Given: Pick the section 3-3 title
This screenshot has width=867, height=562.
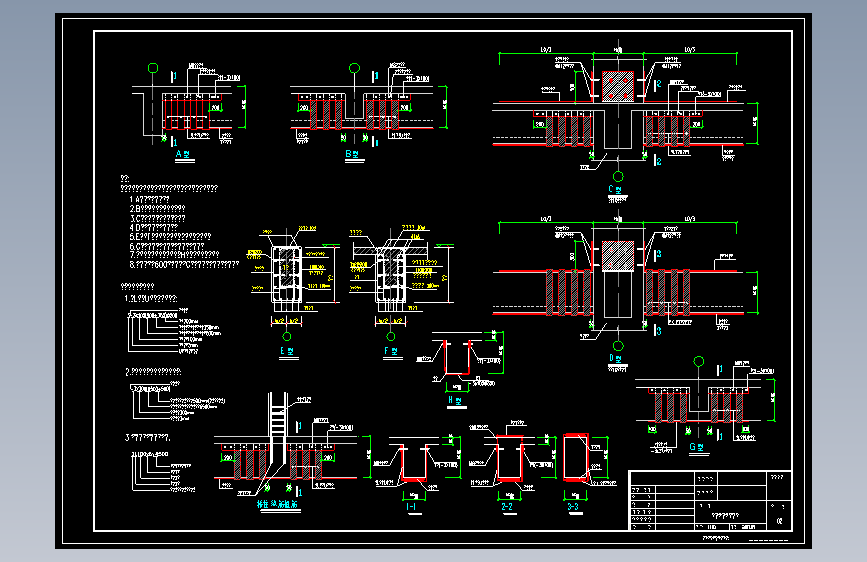Looking at the screenshot, I should (x=573, y=507).
